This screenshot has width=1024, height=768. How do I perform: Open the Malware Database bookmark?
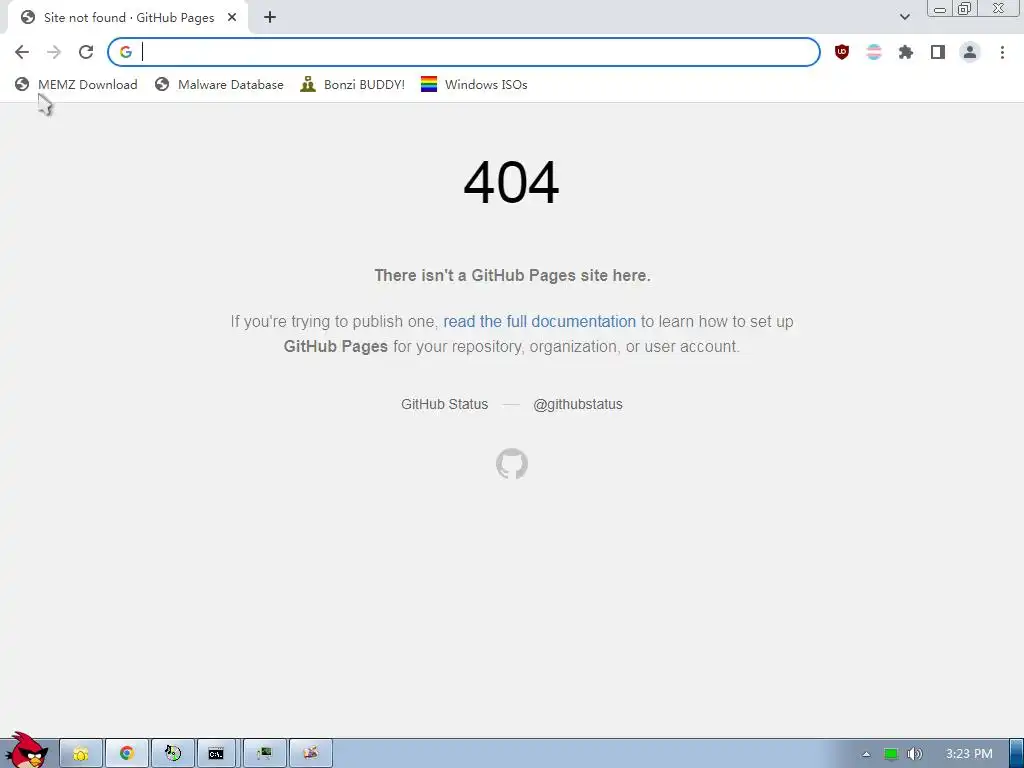coord(219,84)
